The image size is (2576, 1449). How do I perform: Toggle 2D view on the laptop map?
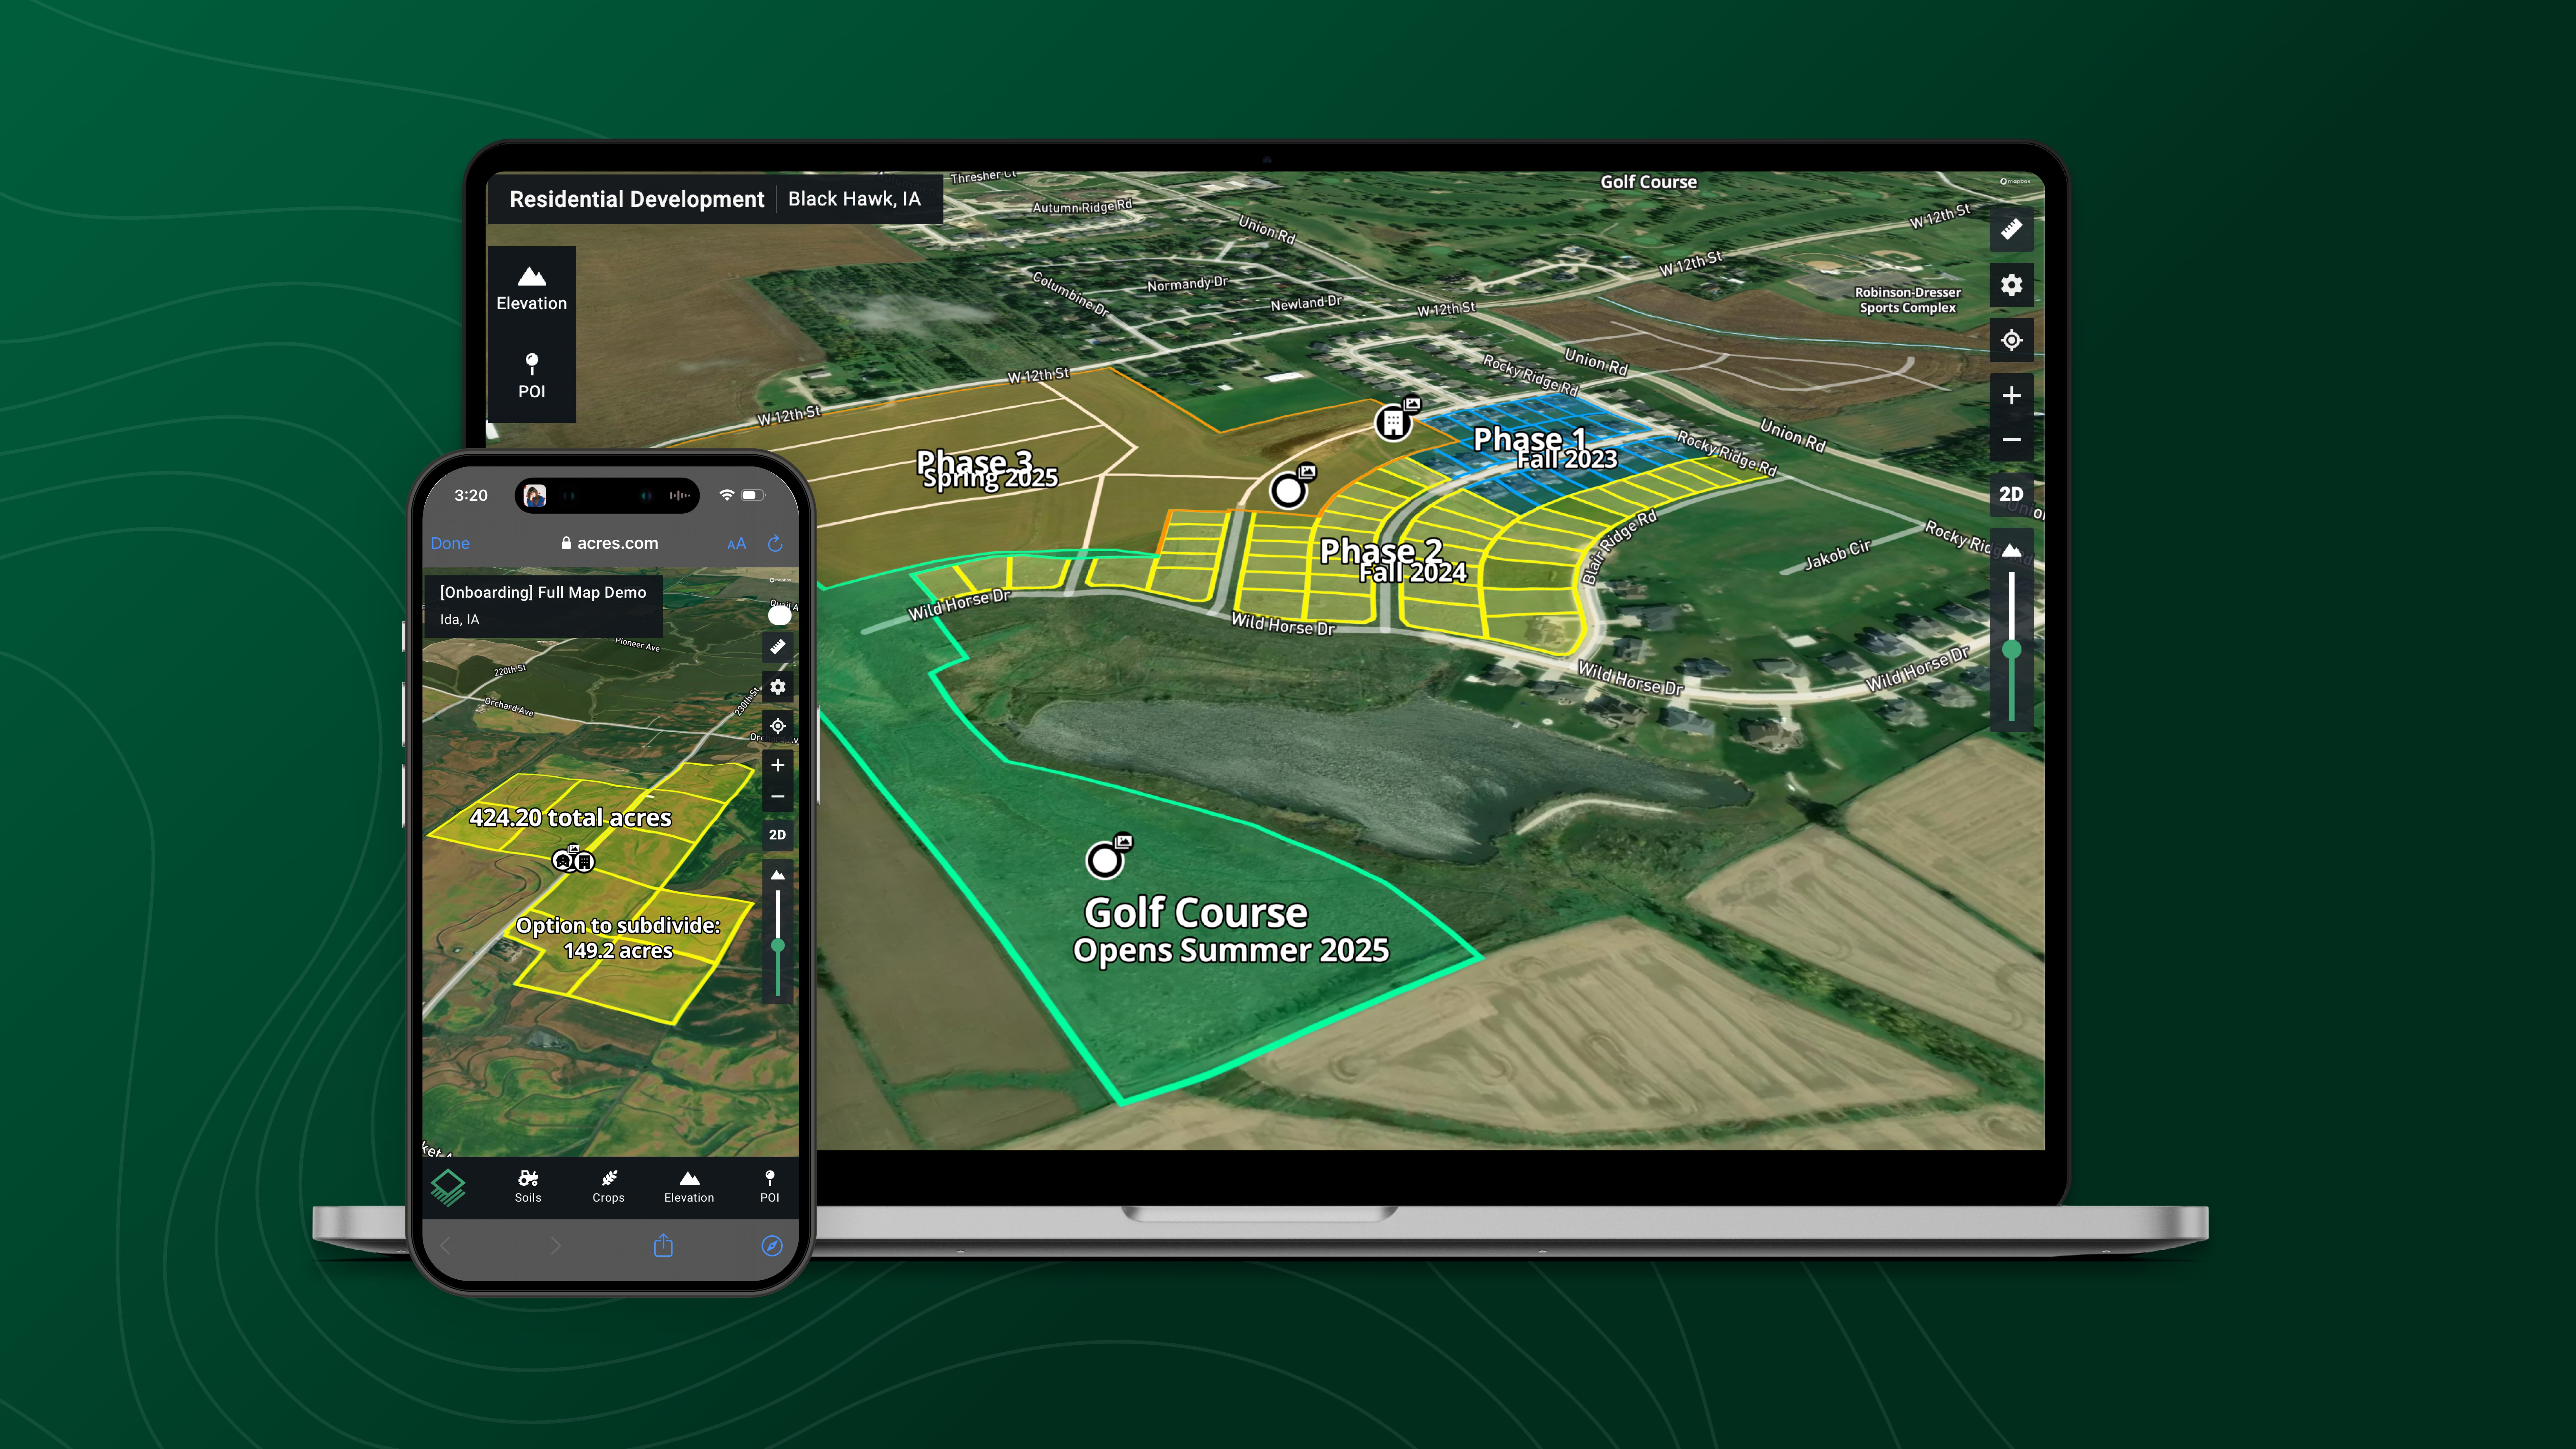(2011, 494)
